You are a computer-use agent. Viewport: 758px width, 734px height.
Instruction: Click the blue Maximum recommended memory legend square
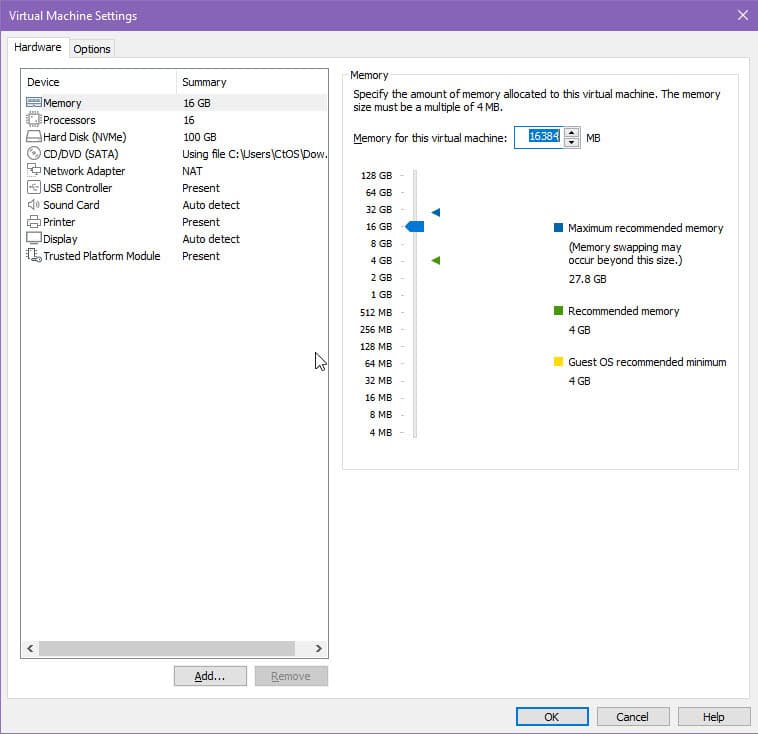click(x=558, y=228)
